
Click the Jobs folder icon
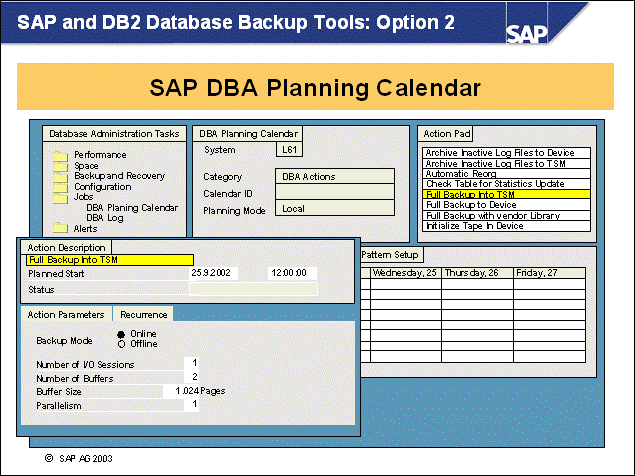pyautogui.click(x=60, y=197)
